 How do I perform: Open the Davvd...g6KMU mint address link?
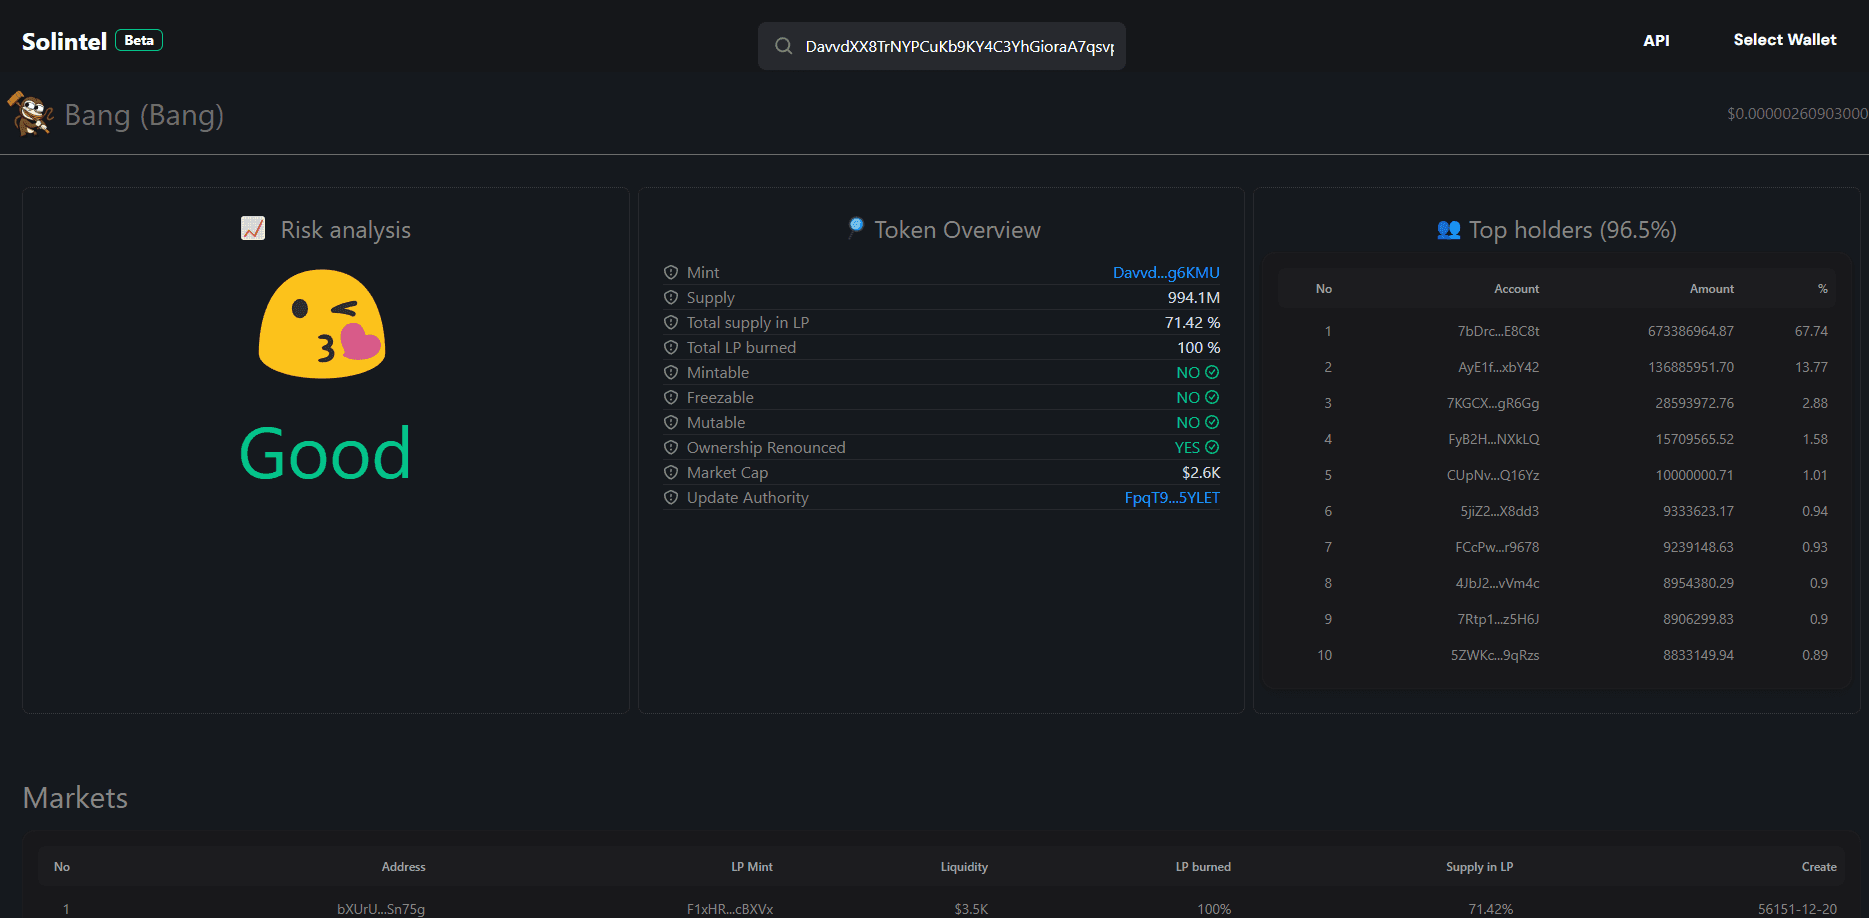1166,272
